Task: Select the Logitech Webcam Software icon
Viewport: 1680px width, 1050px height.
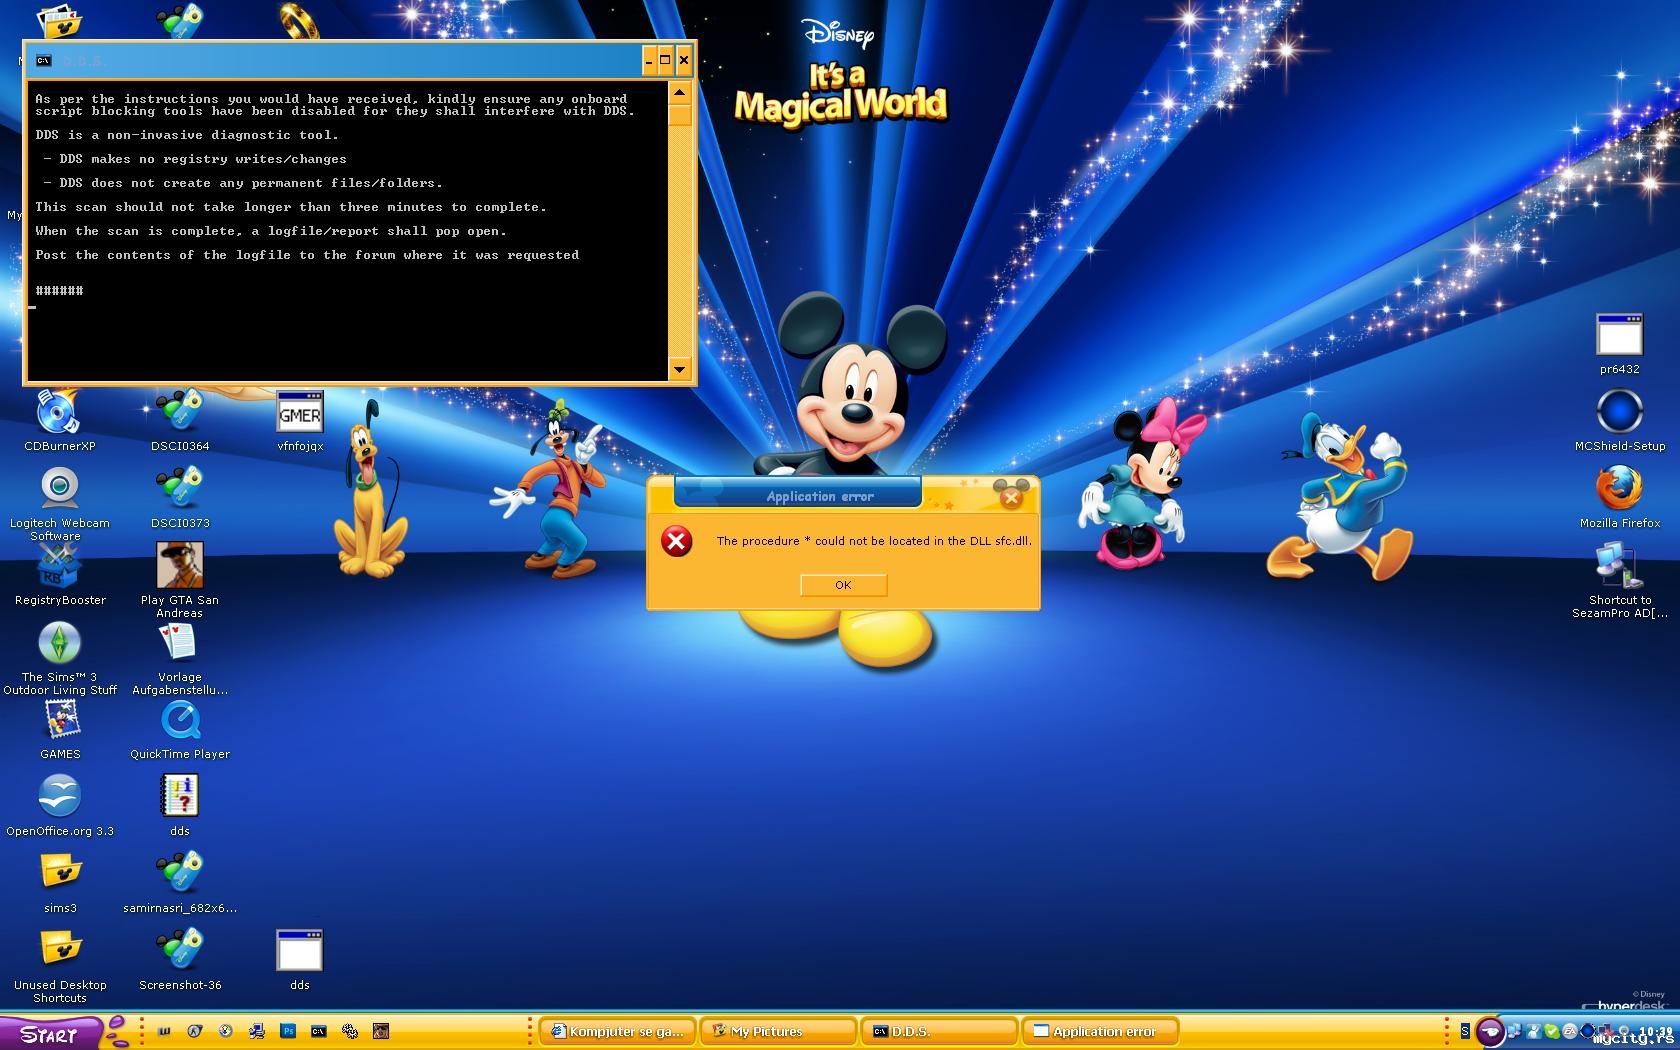Action: [x=60, y=505]
